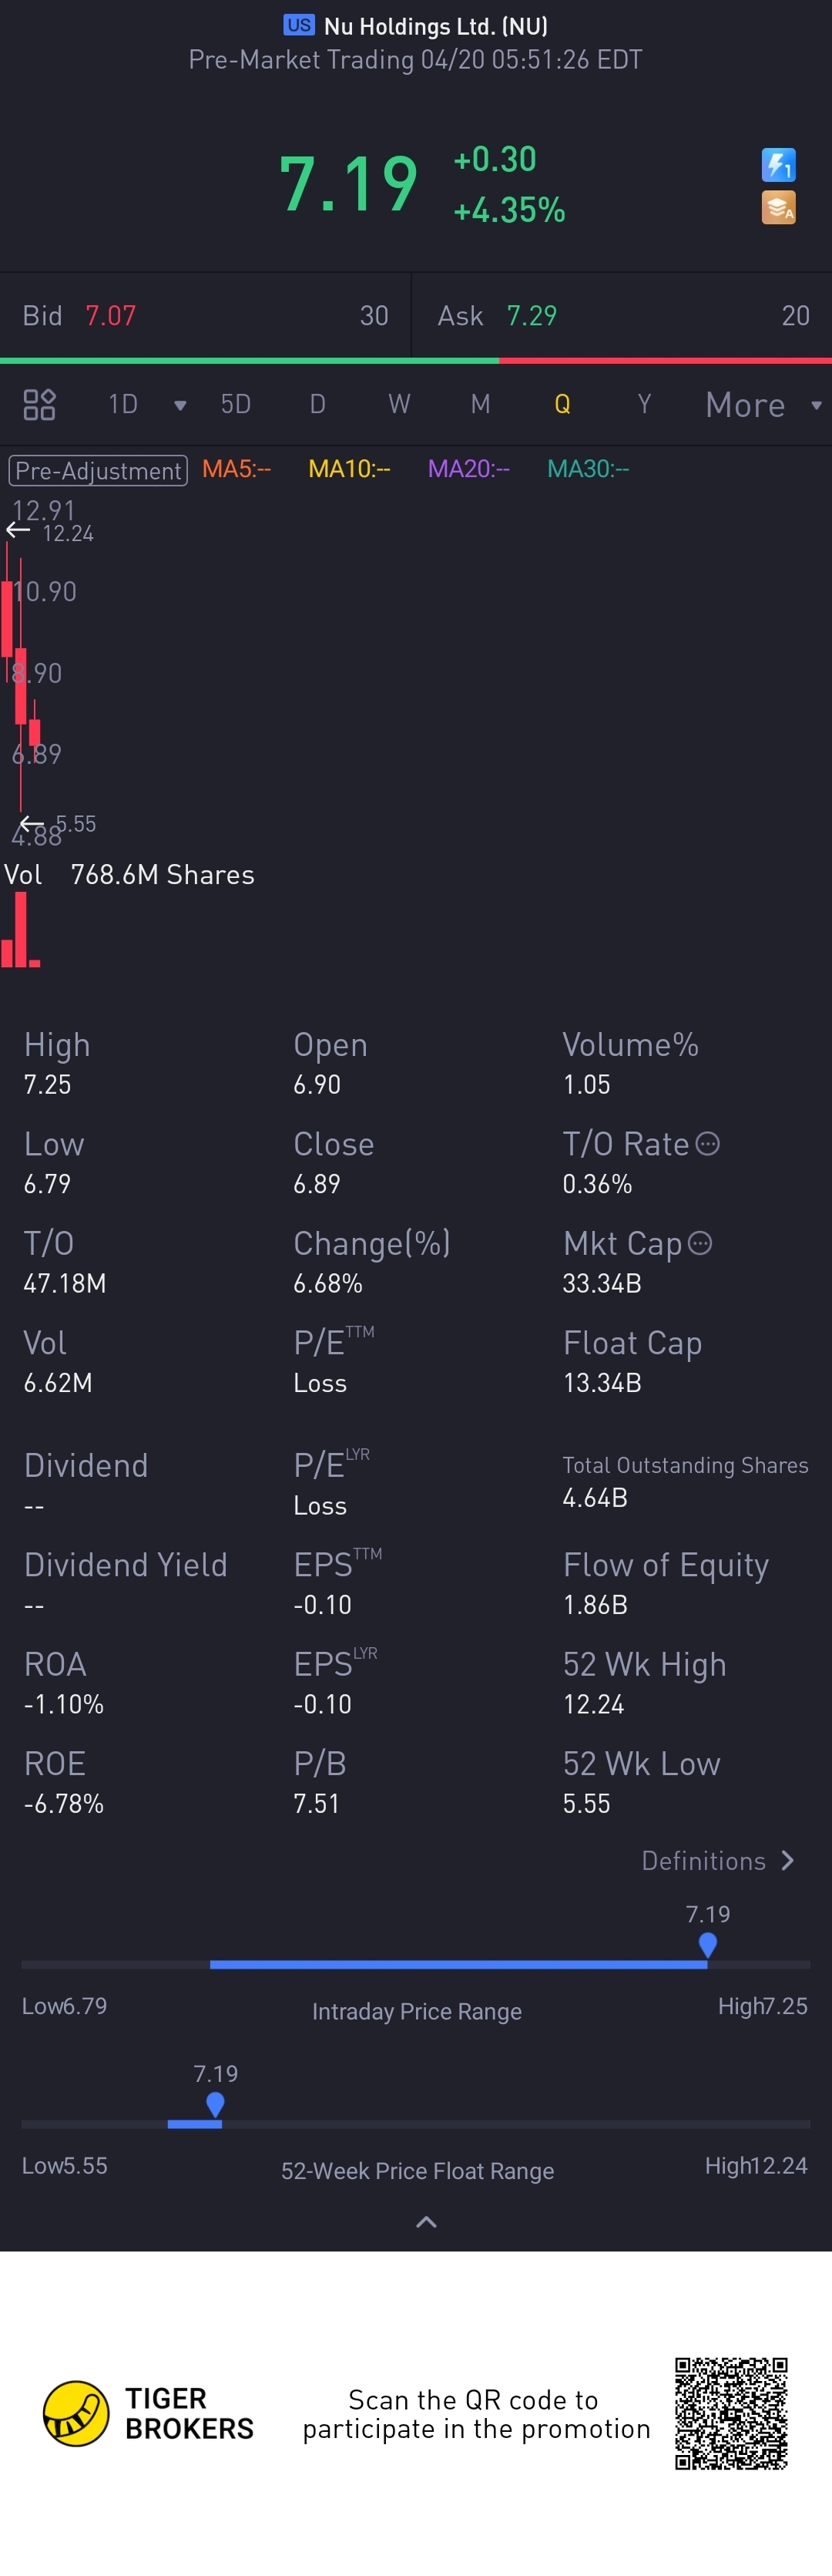The width and height of the screenshot is (832, 2576).
Task: Toggle the MA5 indicator label
Action: [236, 469]
